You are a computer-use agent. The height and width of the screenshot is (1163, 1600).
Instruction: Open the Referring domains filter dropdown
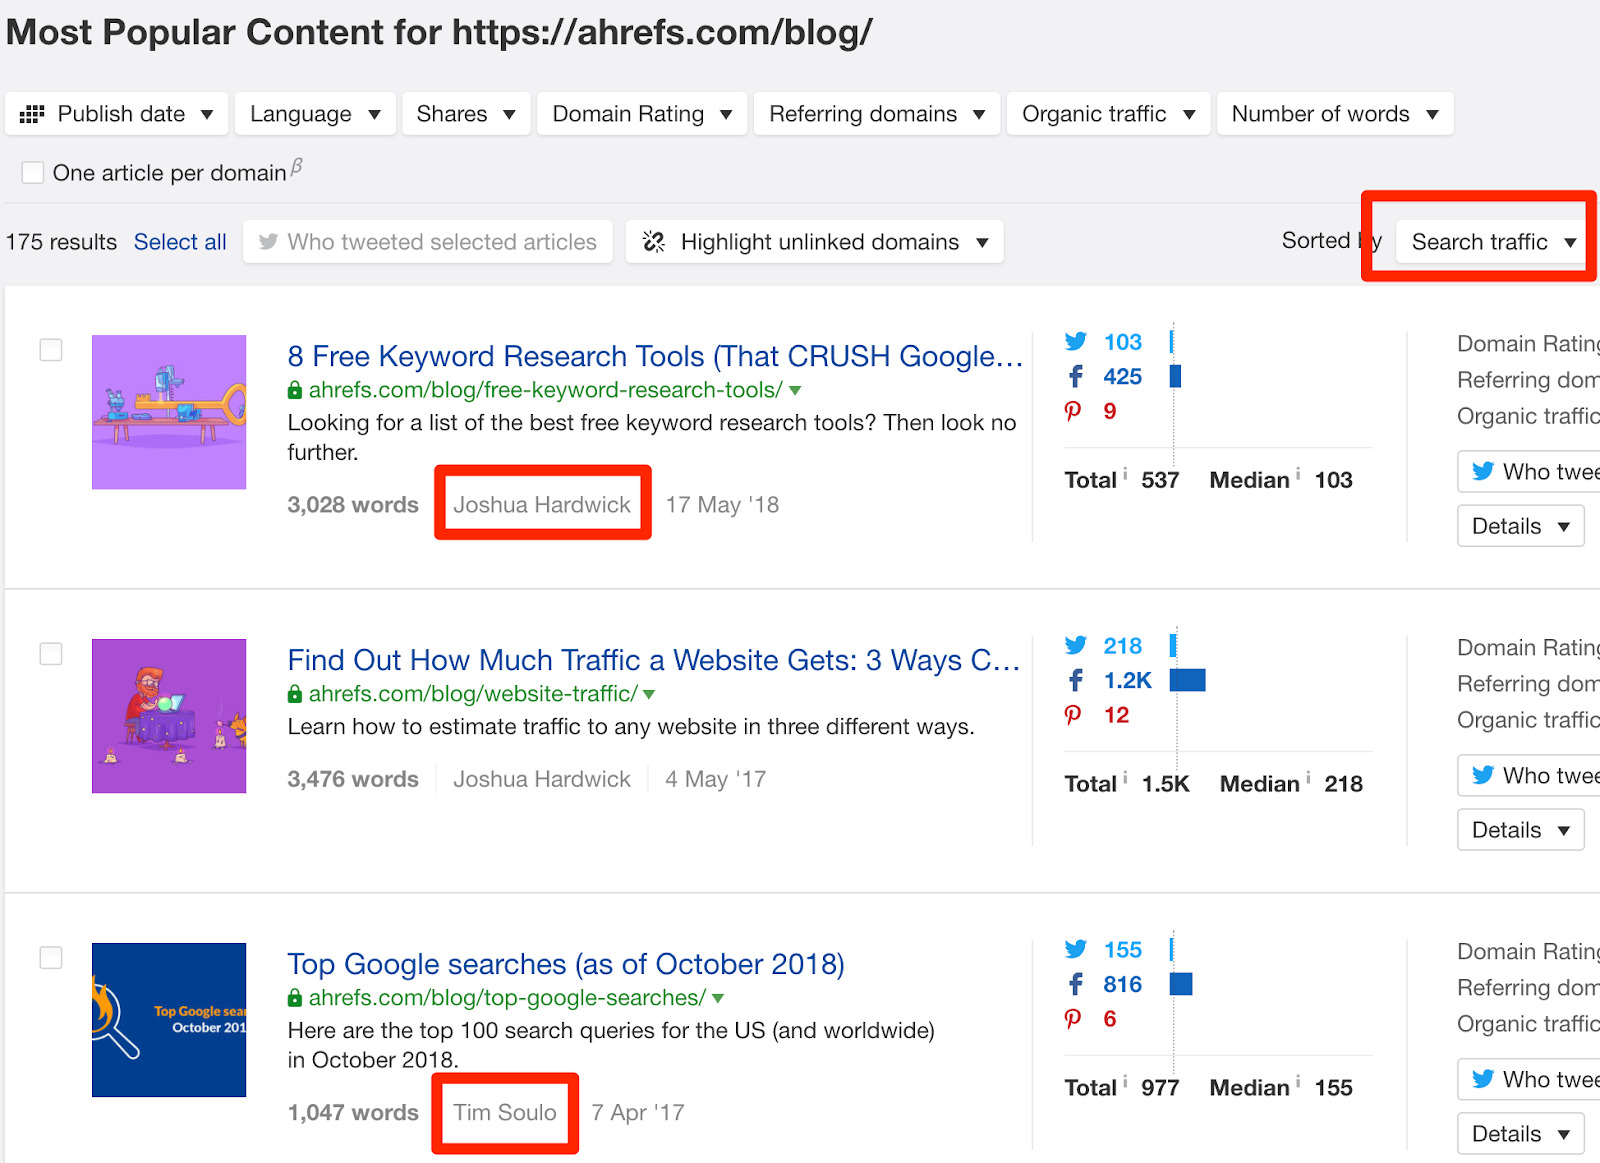(877, 114)
